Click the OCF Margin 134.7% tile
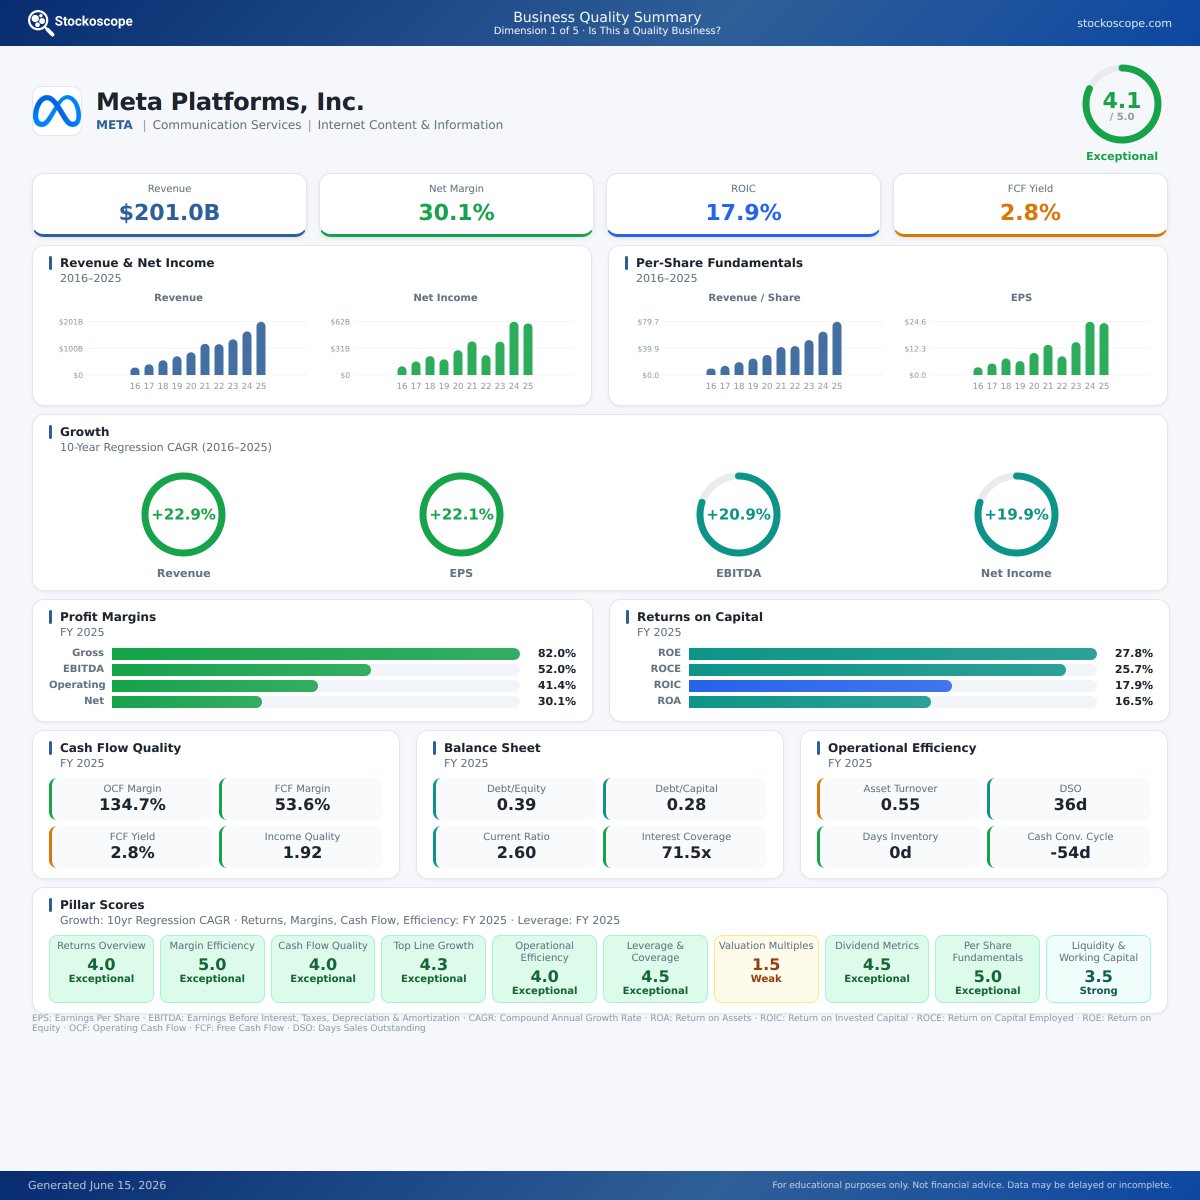Viewport: 1200px width, 1200px height. 132,799
